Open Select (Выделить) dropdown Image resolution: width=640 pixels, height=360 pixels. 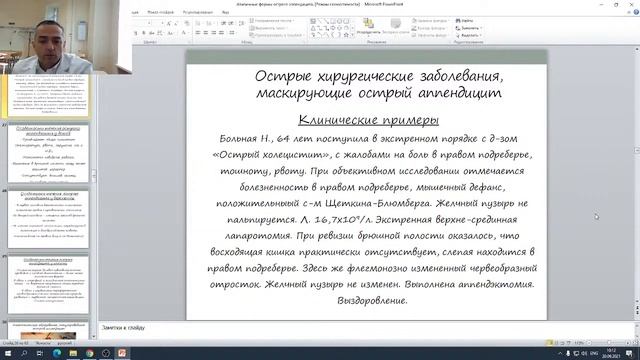tap(469, 36)
